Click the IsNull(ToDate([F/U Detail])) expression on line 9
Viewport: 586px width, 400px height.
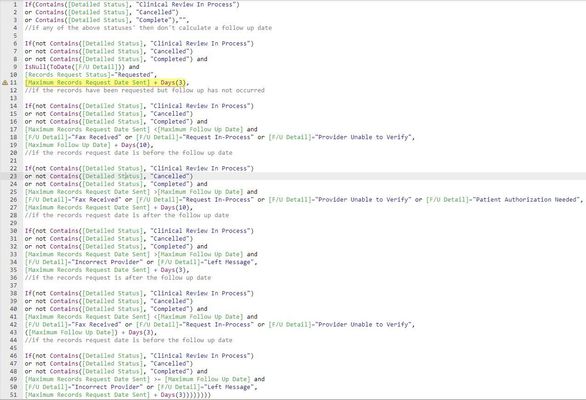click(x=75, y=67)
